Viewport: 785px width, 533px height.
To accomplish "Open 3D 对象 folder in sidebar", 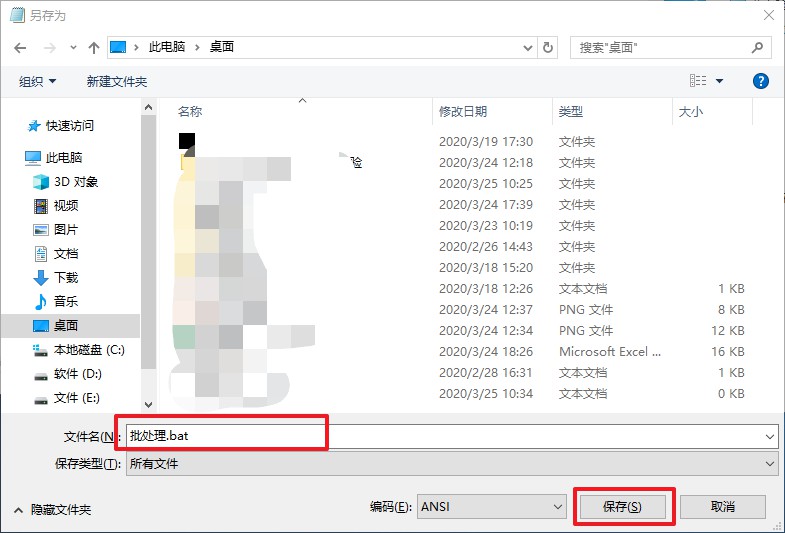I will 66,182.
